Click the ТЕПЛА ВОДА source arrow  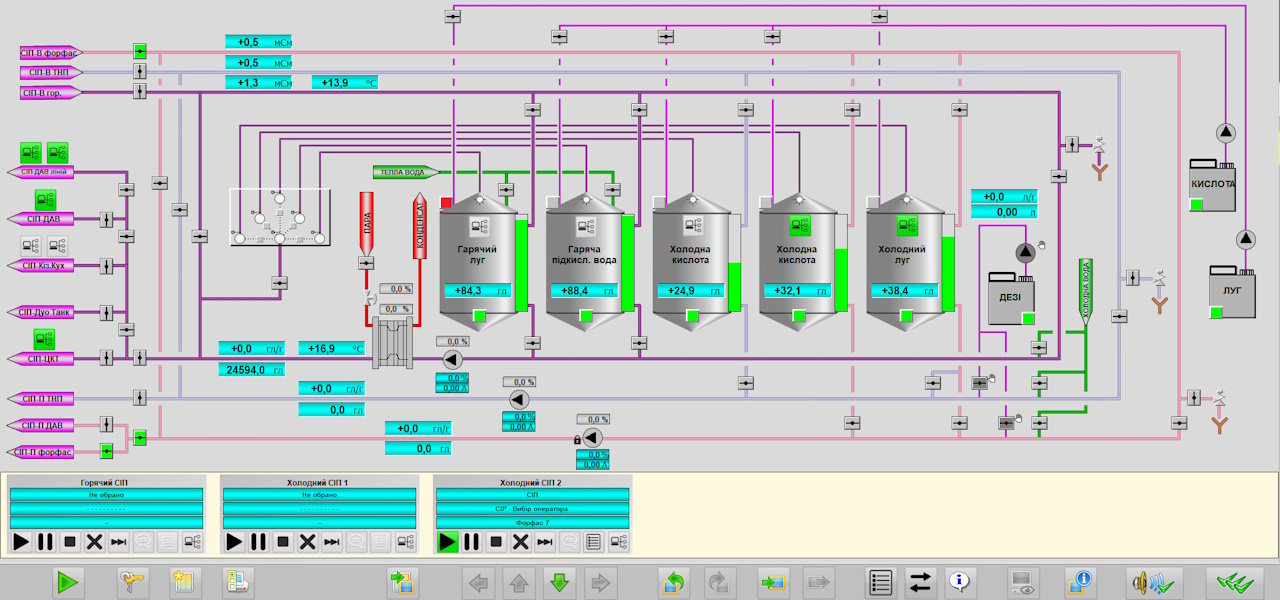(406, 172)
